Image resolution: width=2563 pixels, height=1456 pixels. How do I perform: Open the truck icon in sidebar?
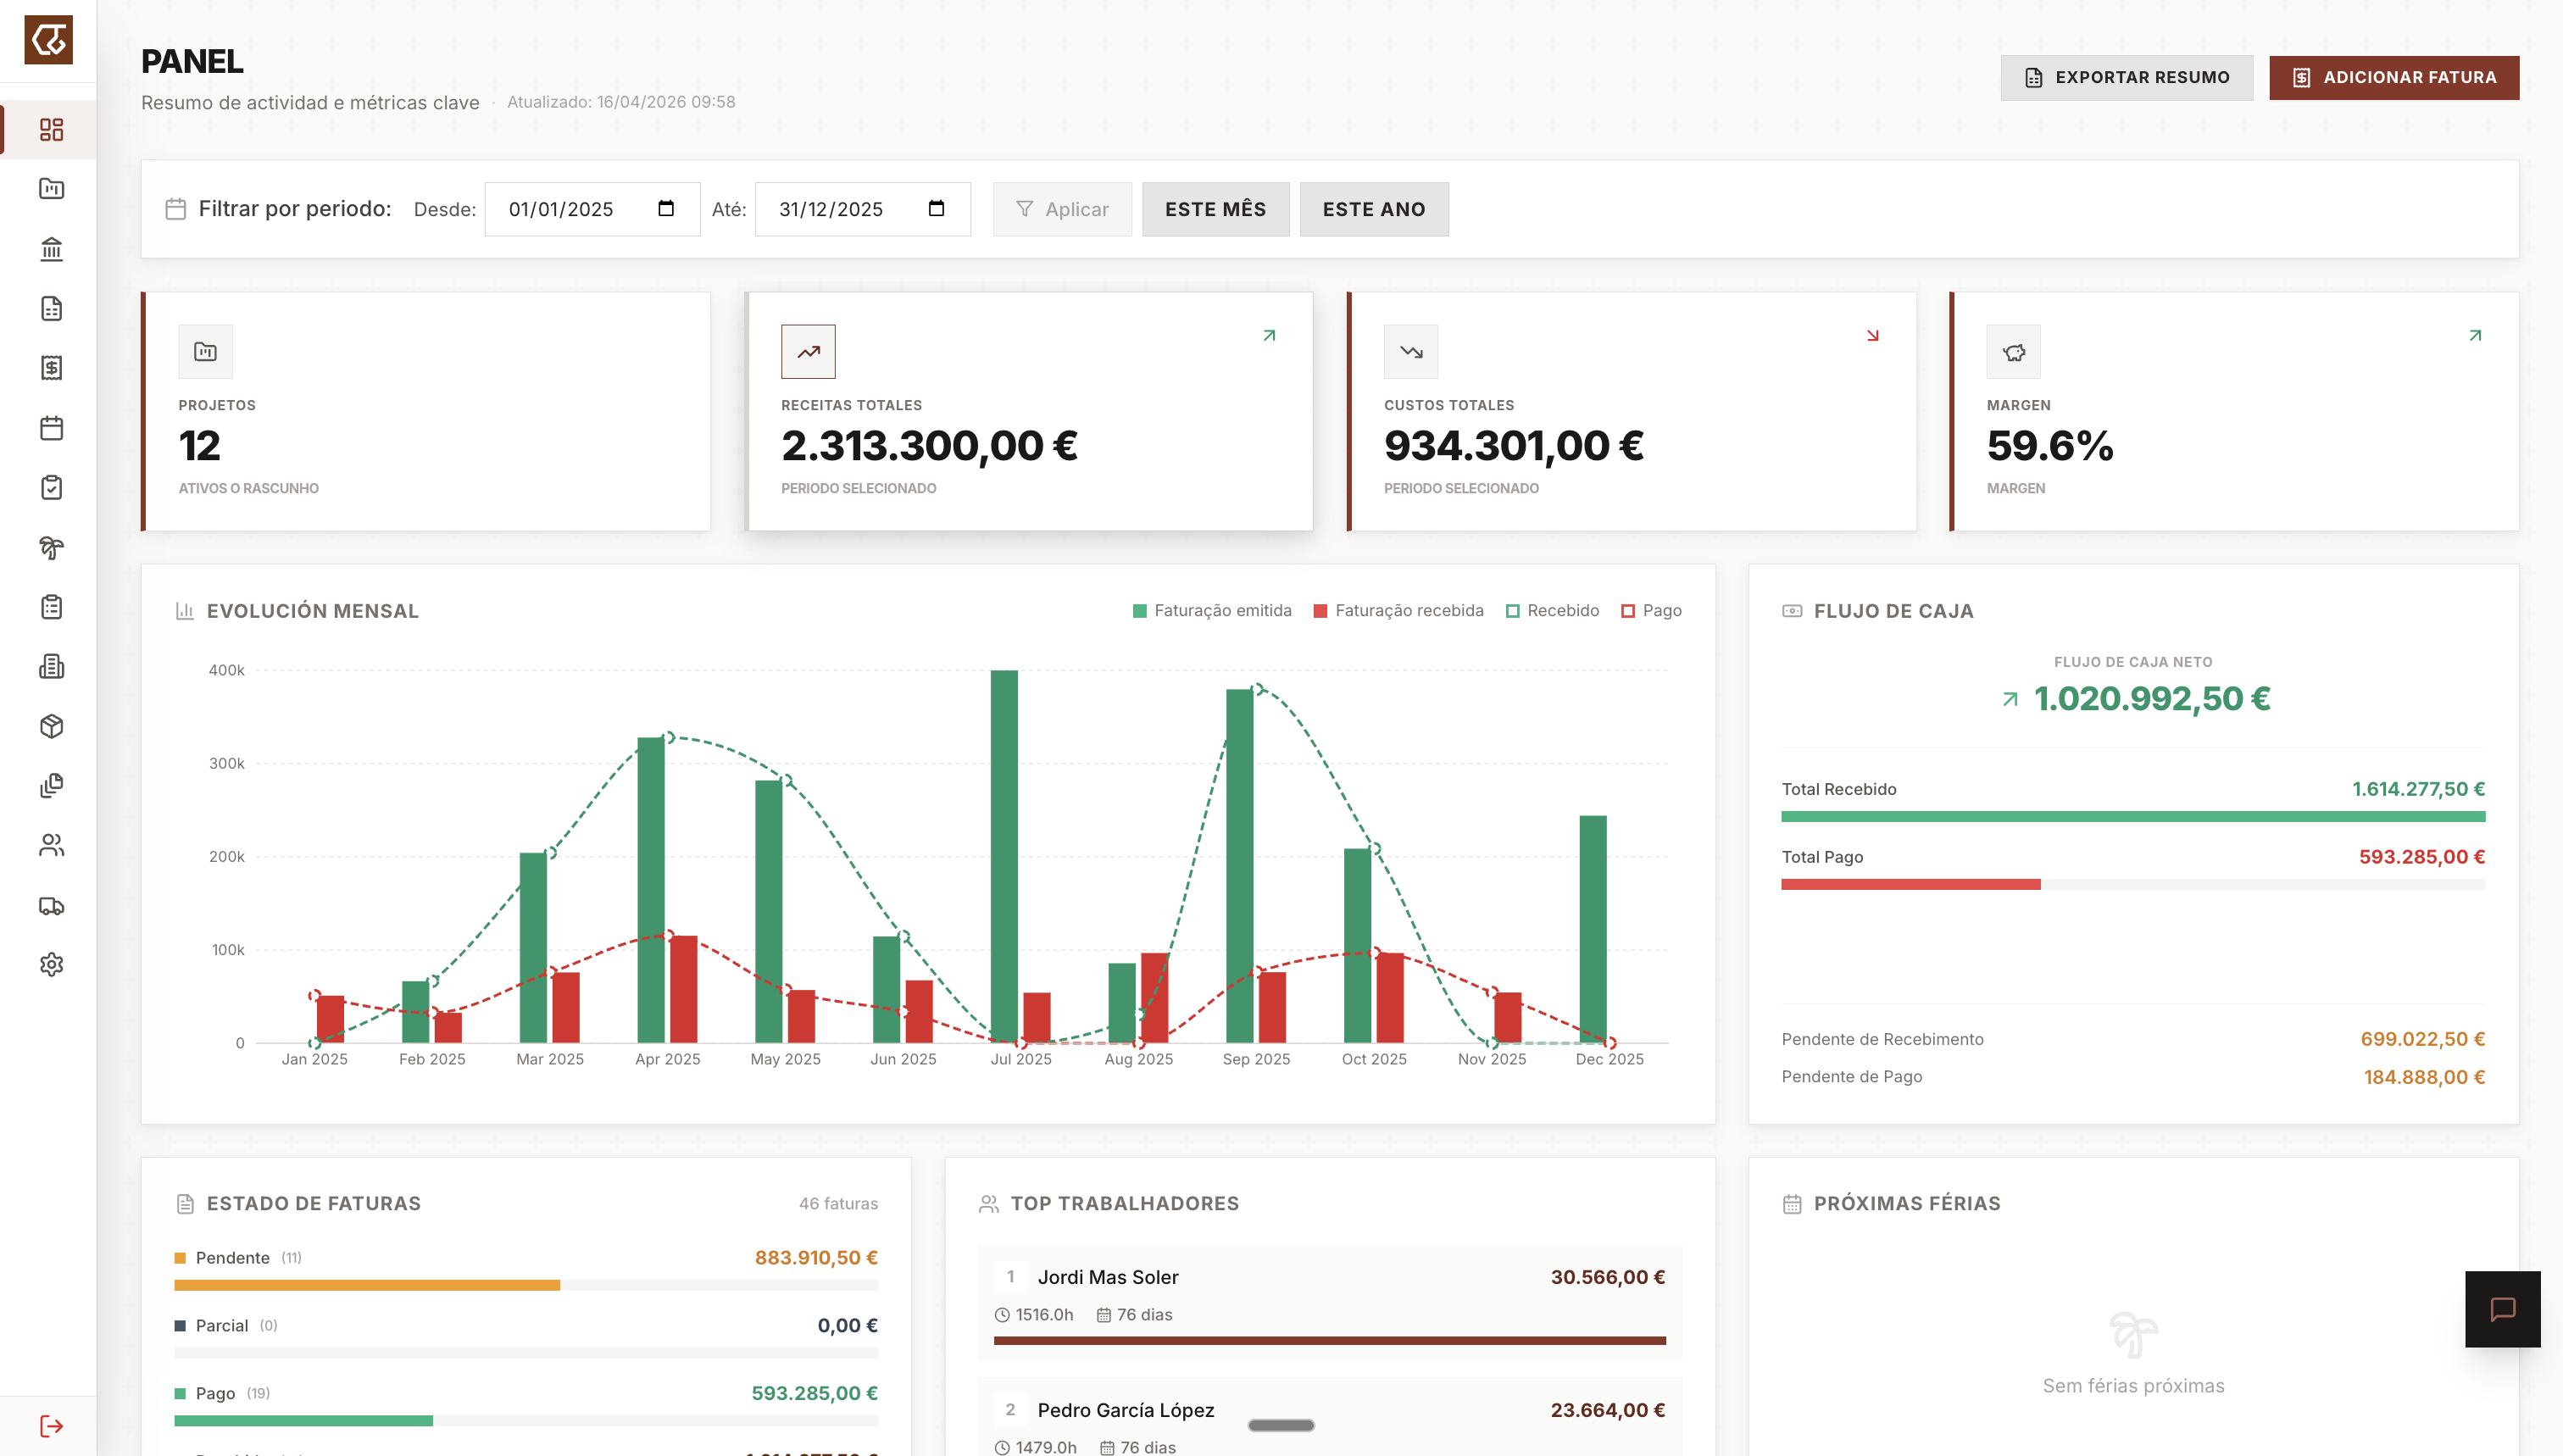(x=51, y=906)
